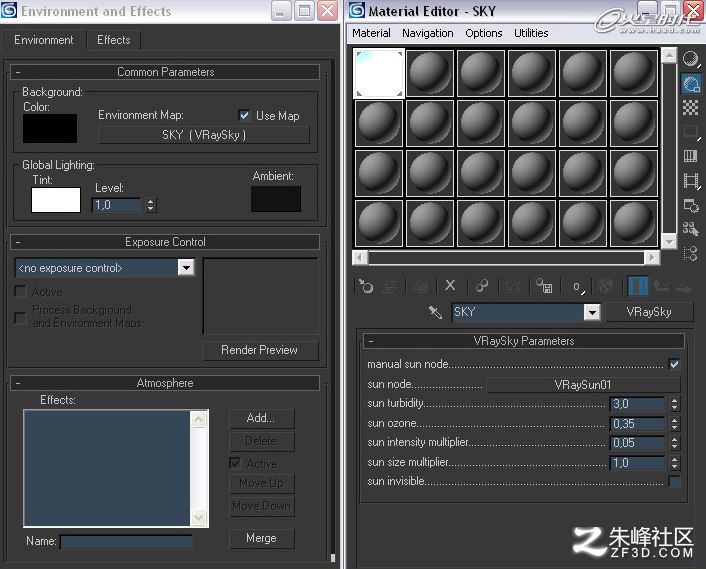Viewport: 706px width, 569px height.
Task: Collapse the VRaySky Parameters rollout
Action: coord(524,341)
